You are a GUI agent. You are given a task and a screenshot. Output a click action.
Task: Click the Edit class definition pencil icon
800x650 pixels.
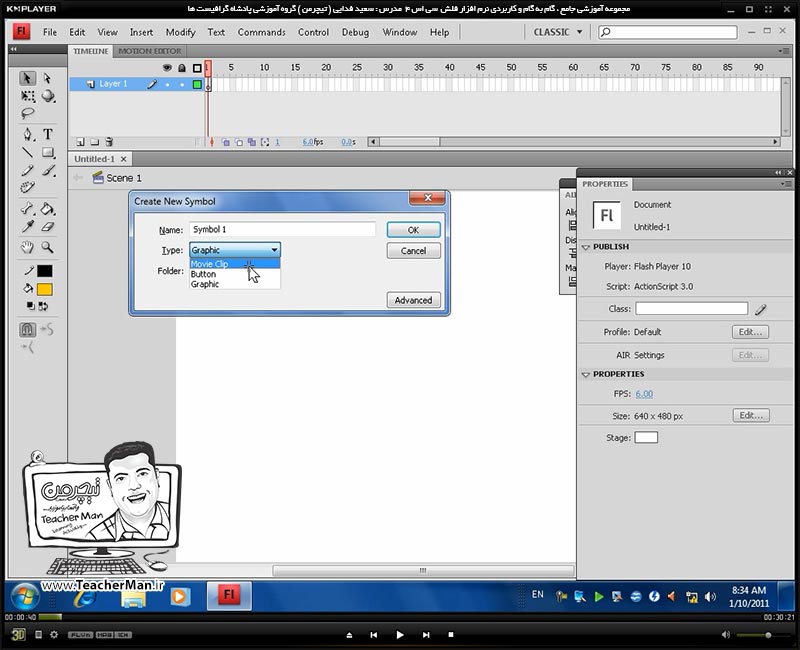click(x=761, y=309)
